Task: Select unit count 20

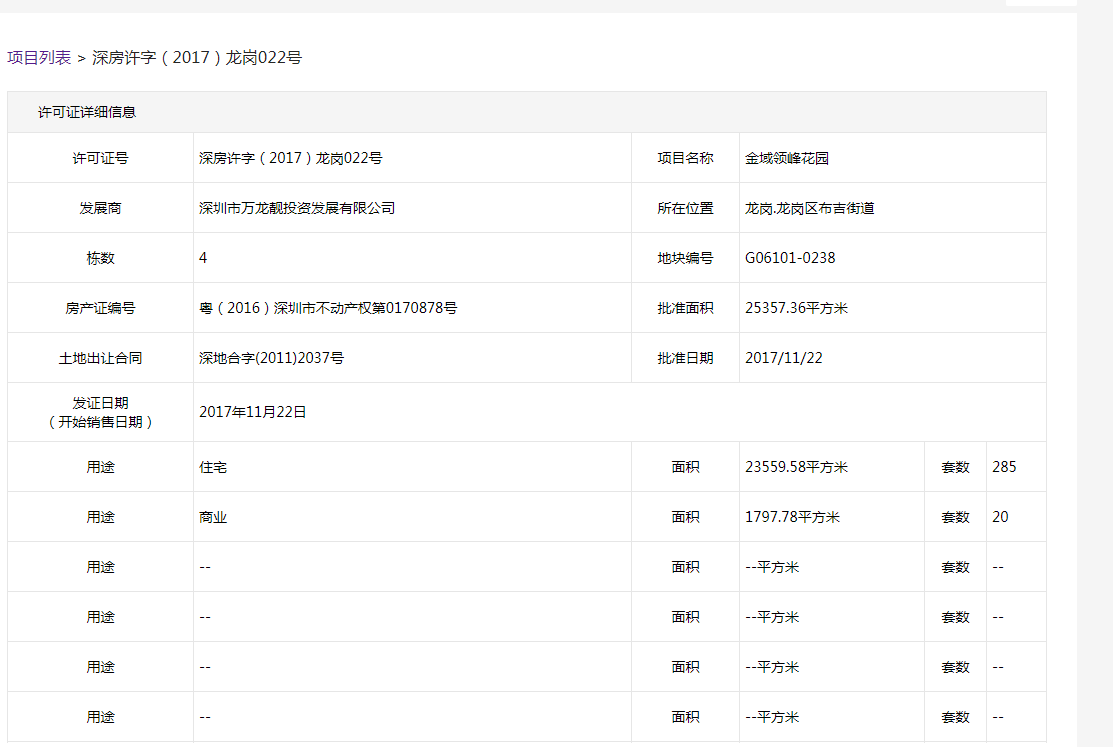Action: [x=1000, y=517]
